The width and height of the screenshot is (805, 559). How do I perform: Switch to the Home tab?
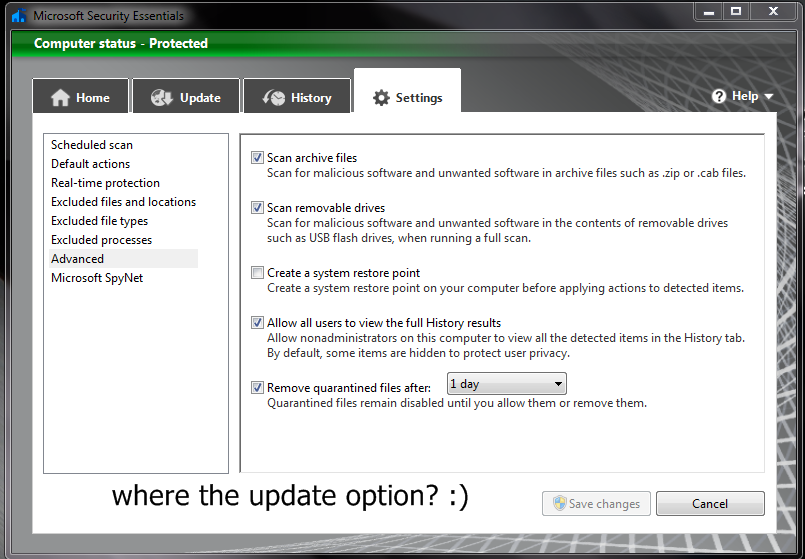pyautogui.click(x=81, y=95)
